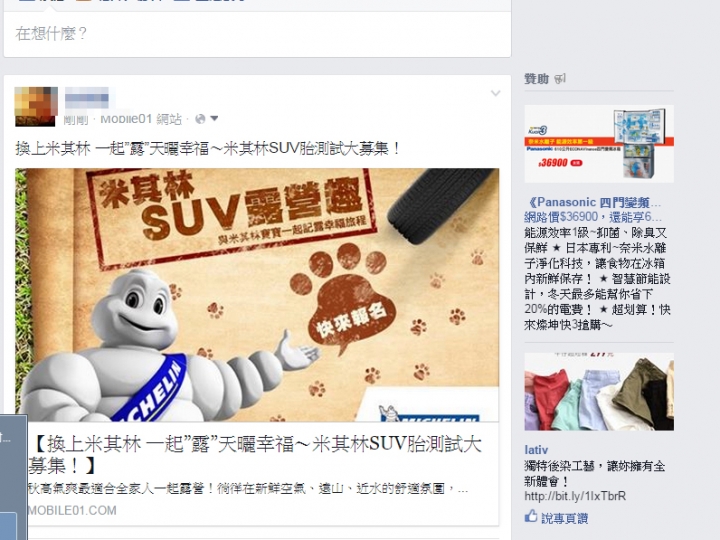Open the poster's blurred name link
The height and width of the screenshot is (540, 720).
point(87,98)
